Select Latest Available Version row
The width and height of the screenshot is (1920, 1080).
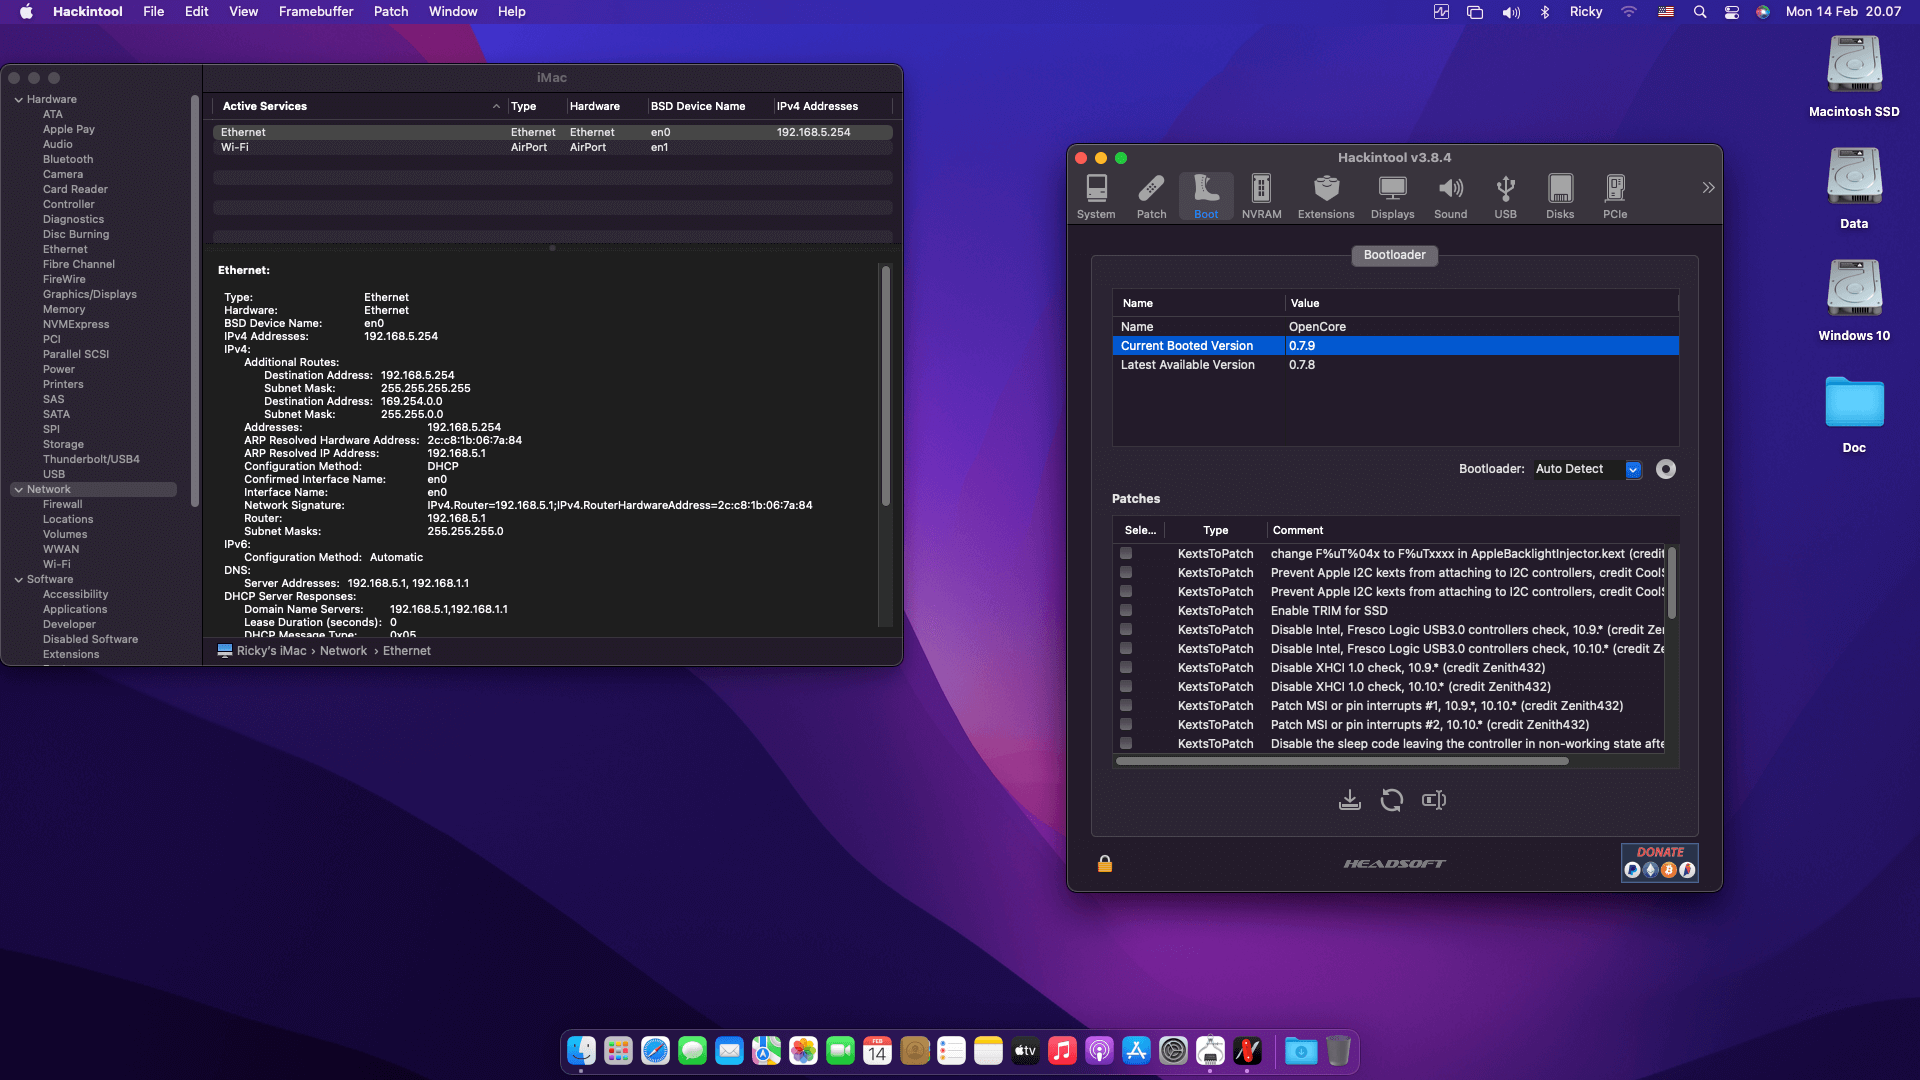point(1395,365)
